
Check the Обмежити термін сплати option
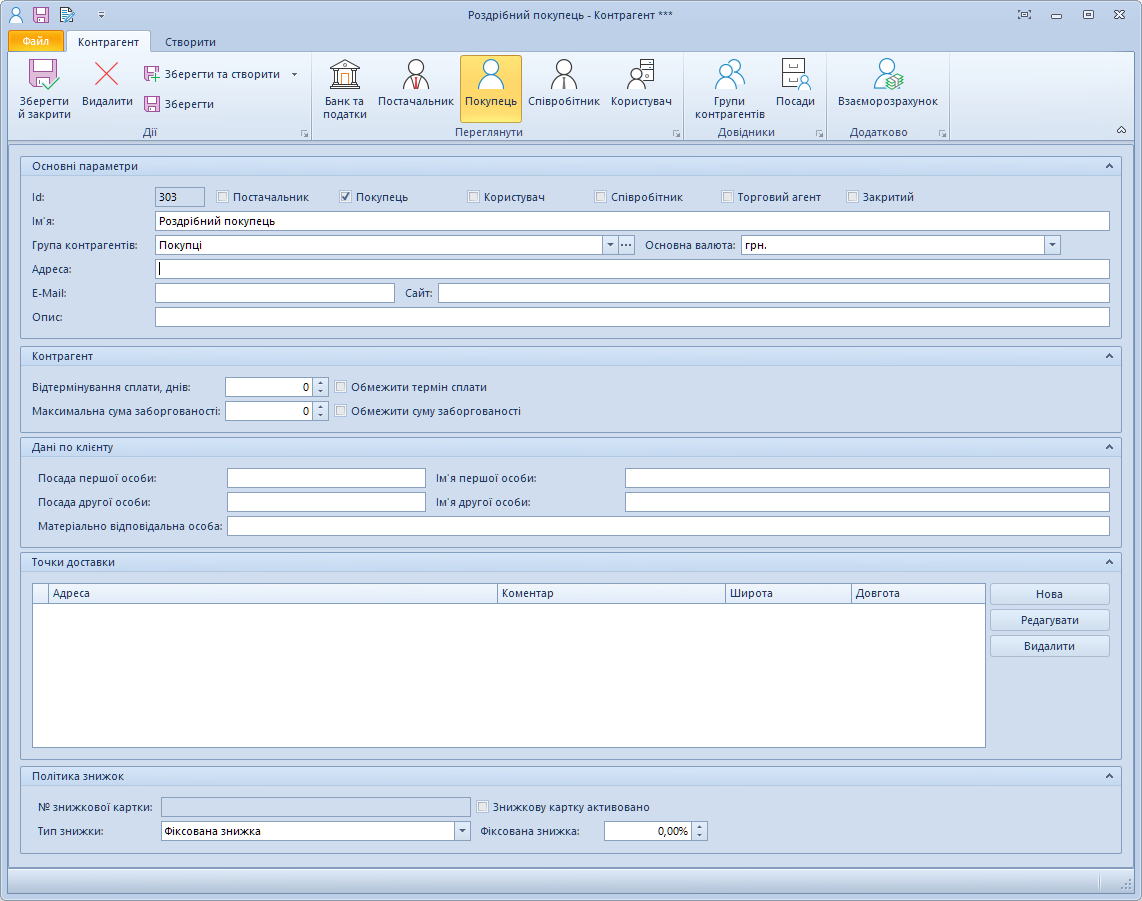point(341,387)
